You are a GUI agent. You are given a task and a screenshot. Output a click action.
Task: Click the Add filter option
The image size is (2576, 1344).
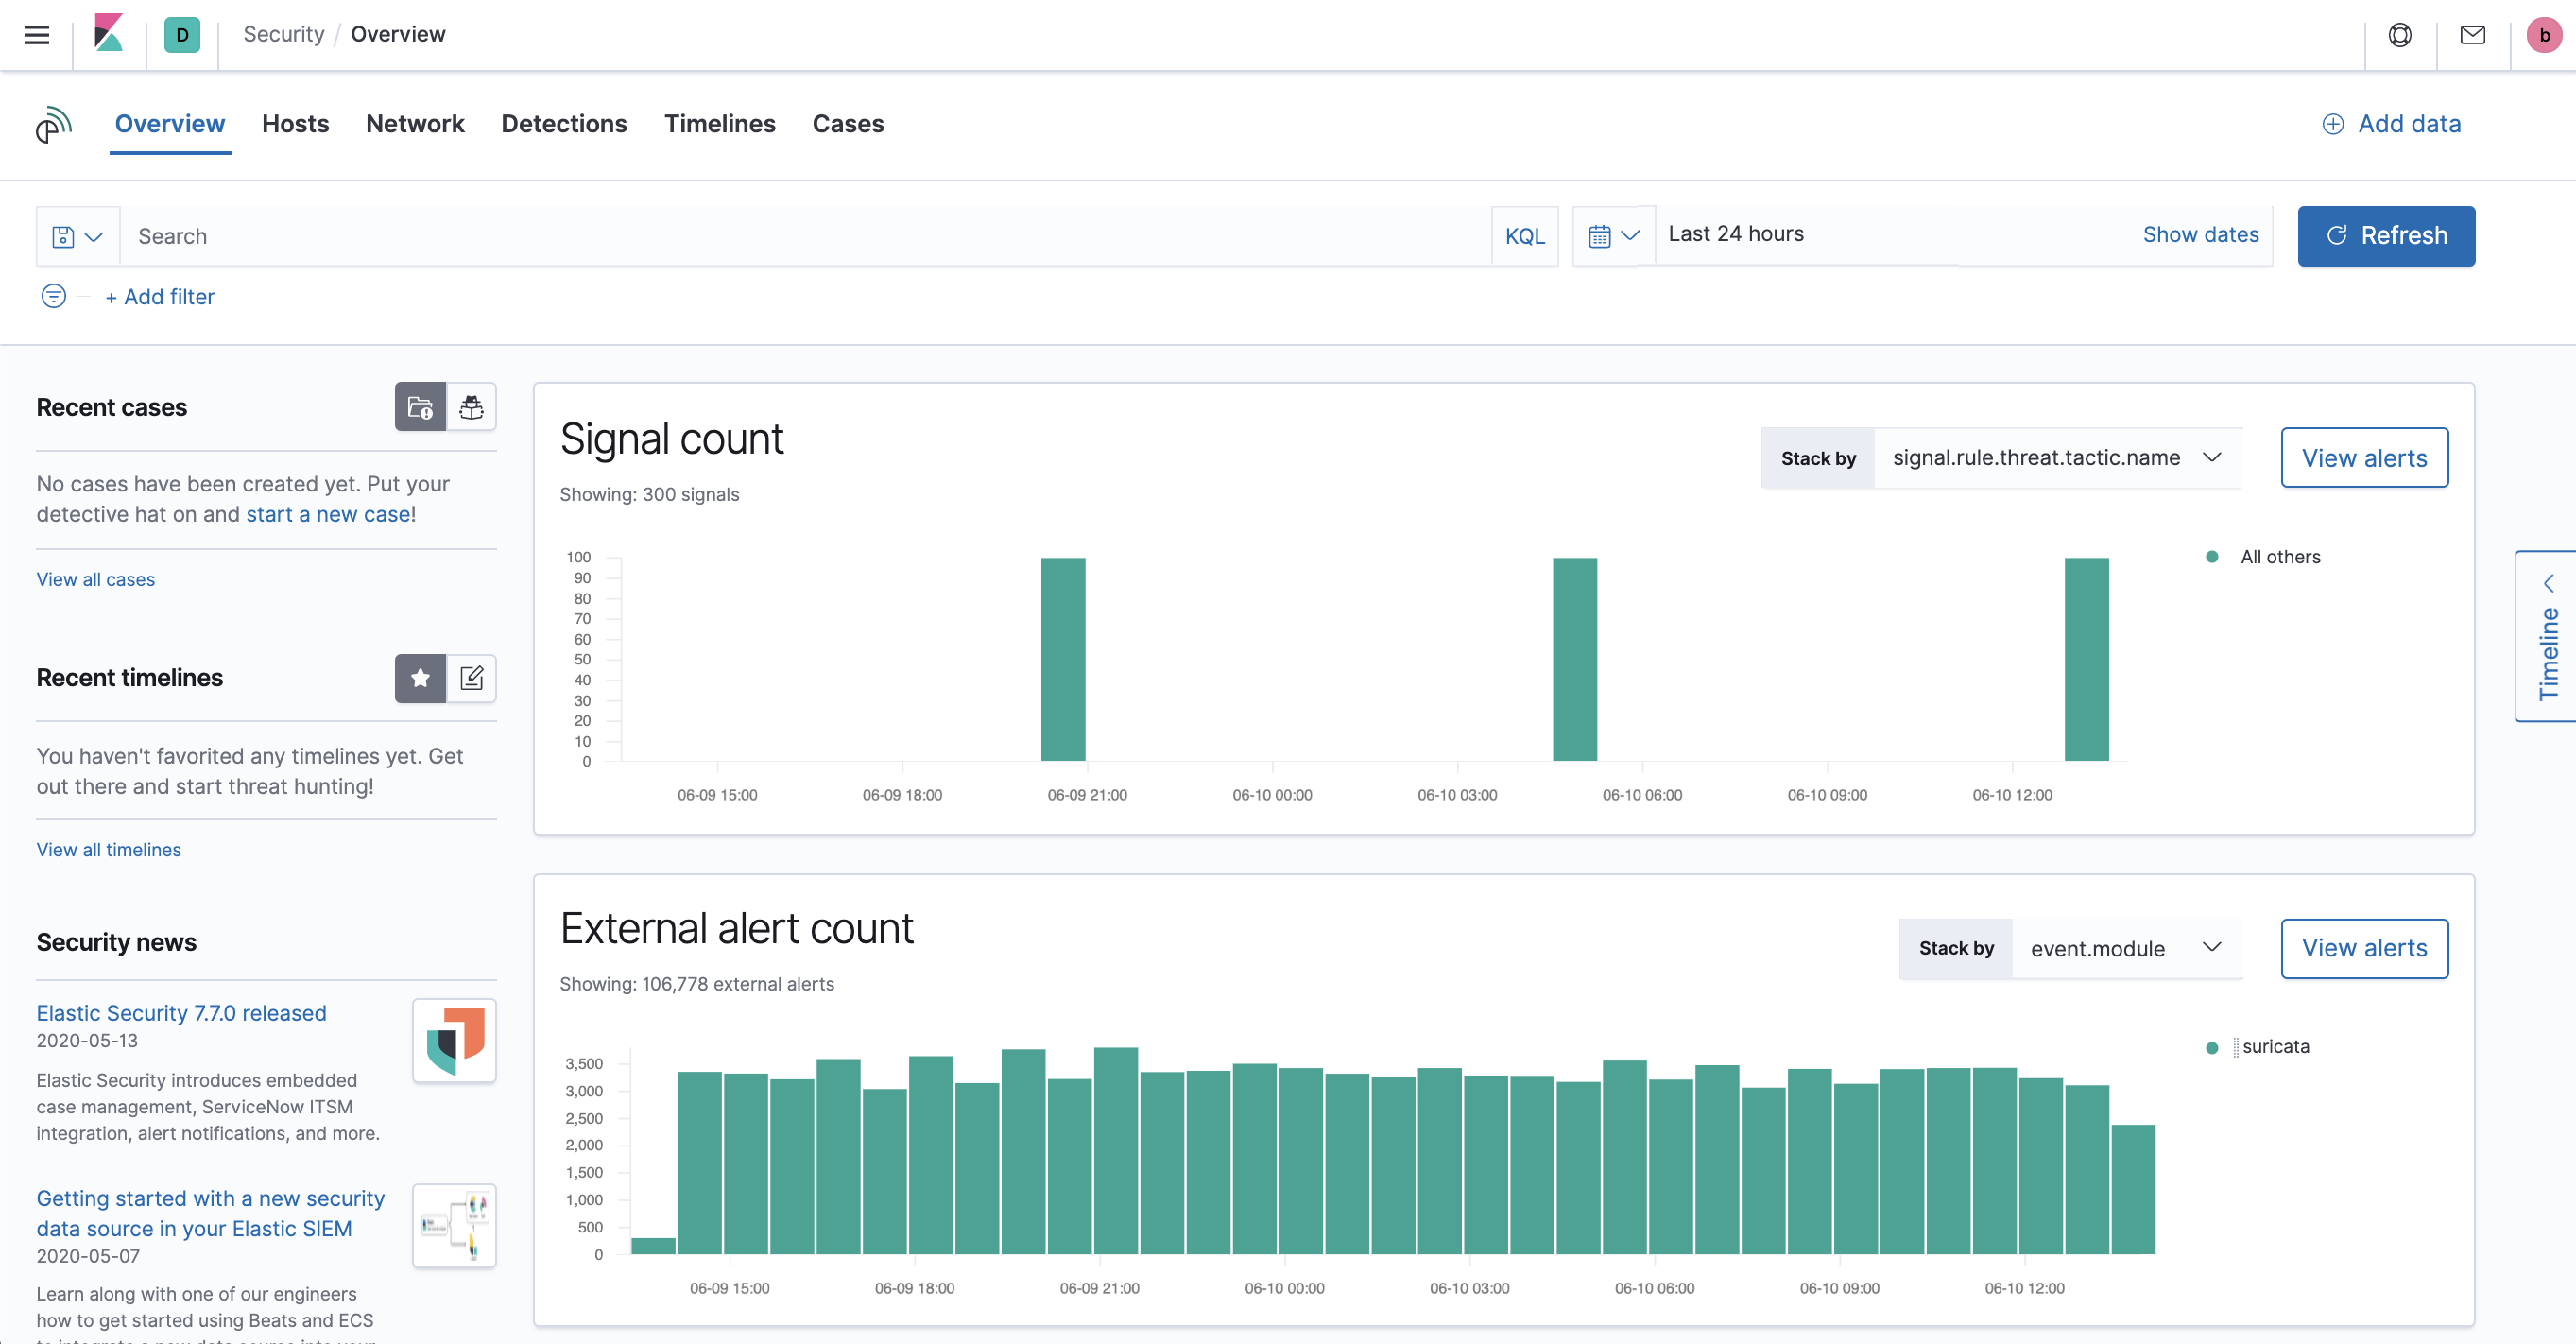[159, 297]
